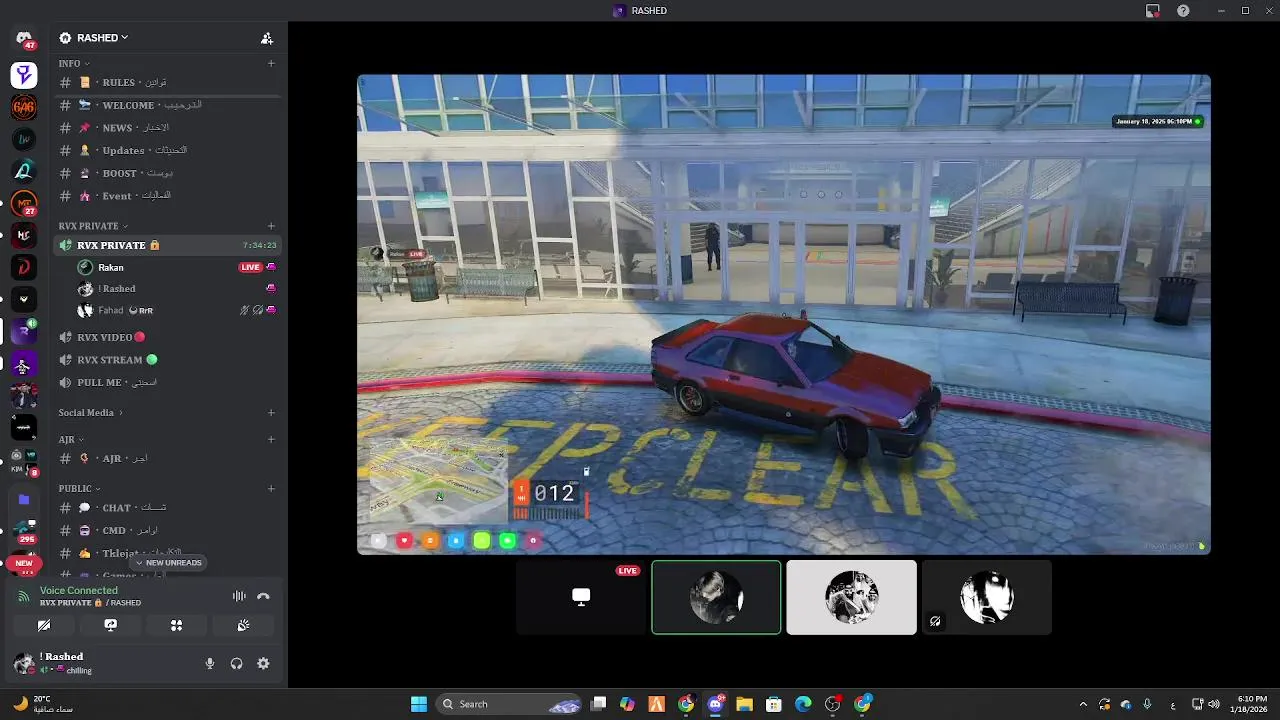Viewport: 1280px width, 720px height.
Task: Join the RVX STREAM voice channel
Action: [x=168, y=360]
